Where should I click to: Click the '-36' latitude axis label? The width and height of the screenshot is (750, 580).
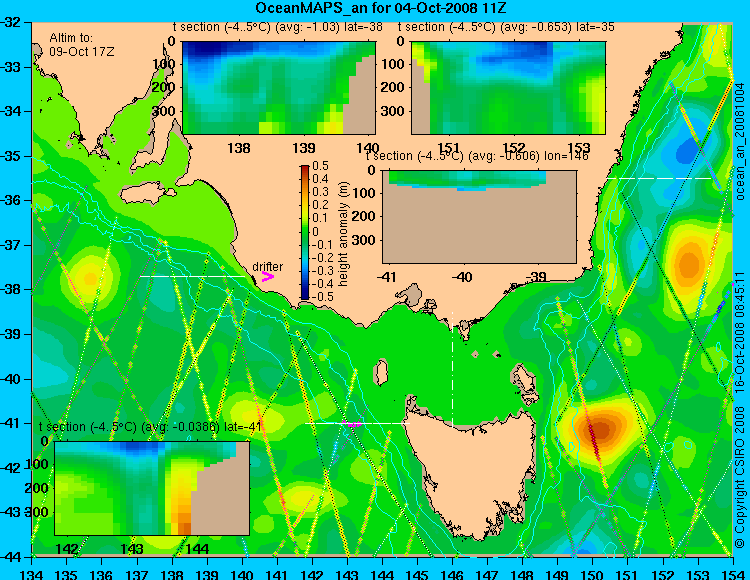11,200
